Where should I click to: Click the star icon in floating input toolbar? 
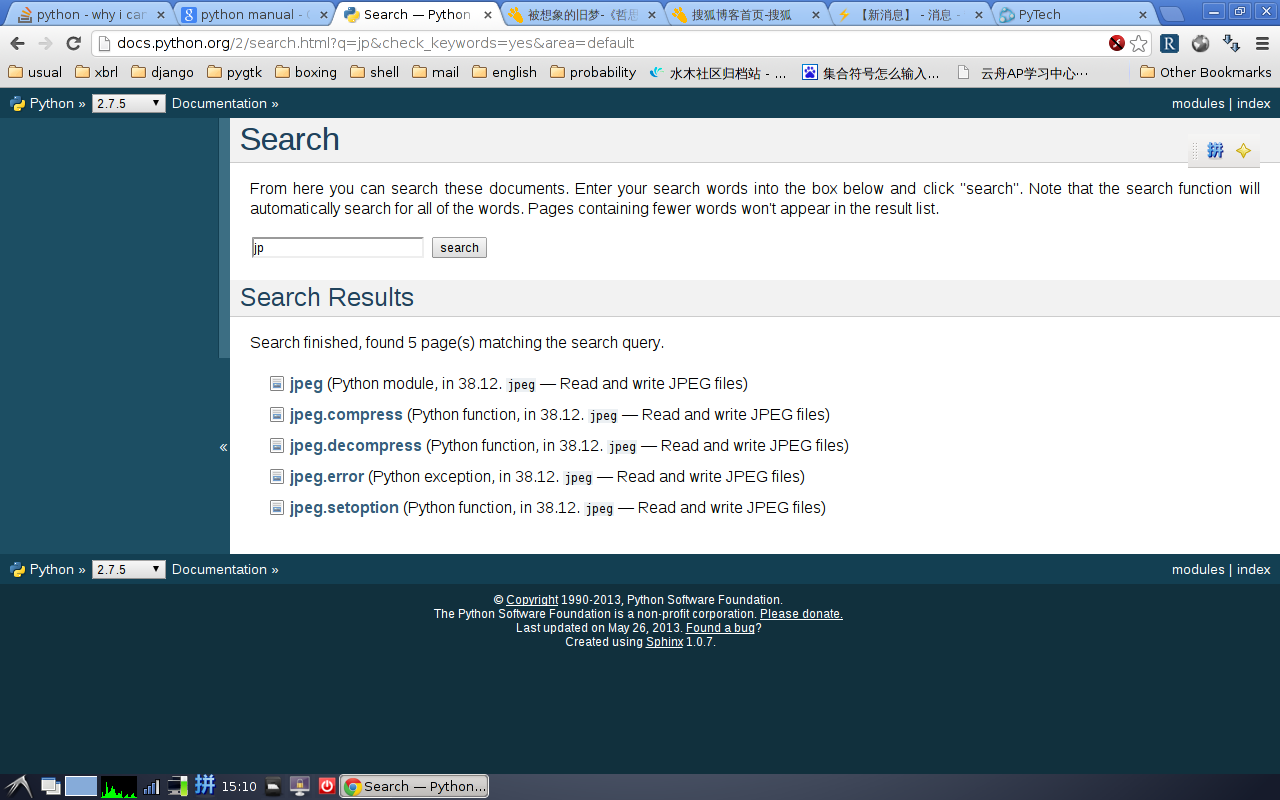(1243, 151)
